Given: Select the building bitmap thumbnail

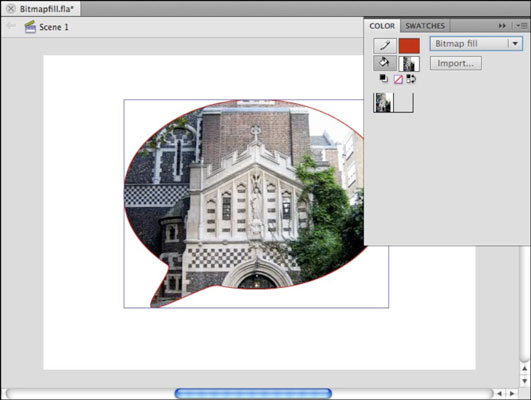Looking at the screenshot, I should [x=383, y=102].
